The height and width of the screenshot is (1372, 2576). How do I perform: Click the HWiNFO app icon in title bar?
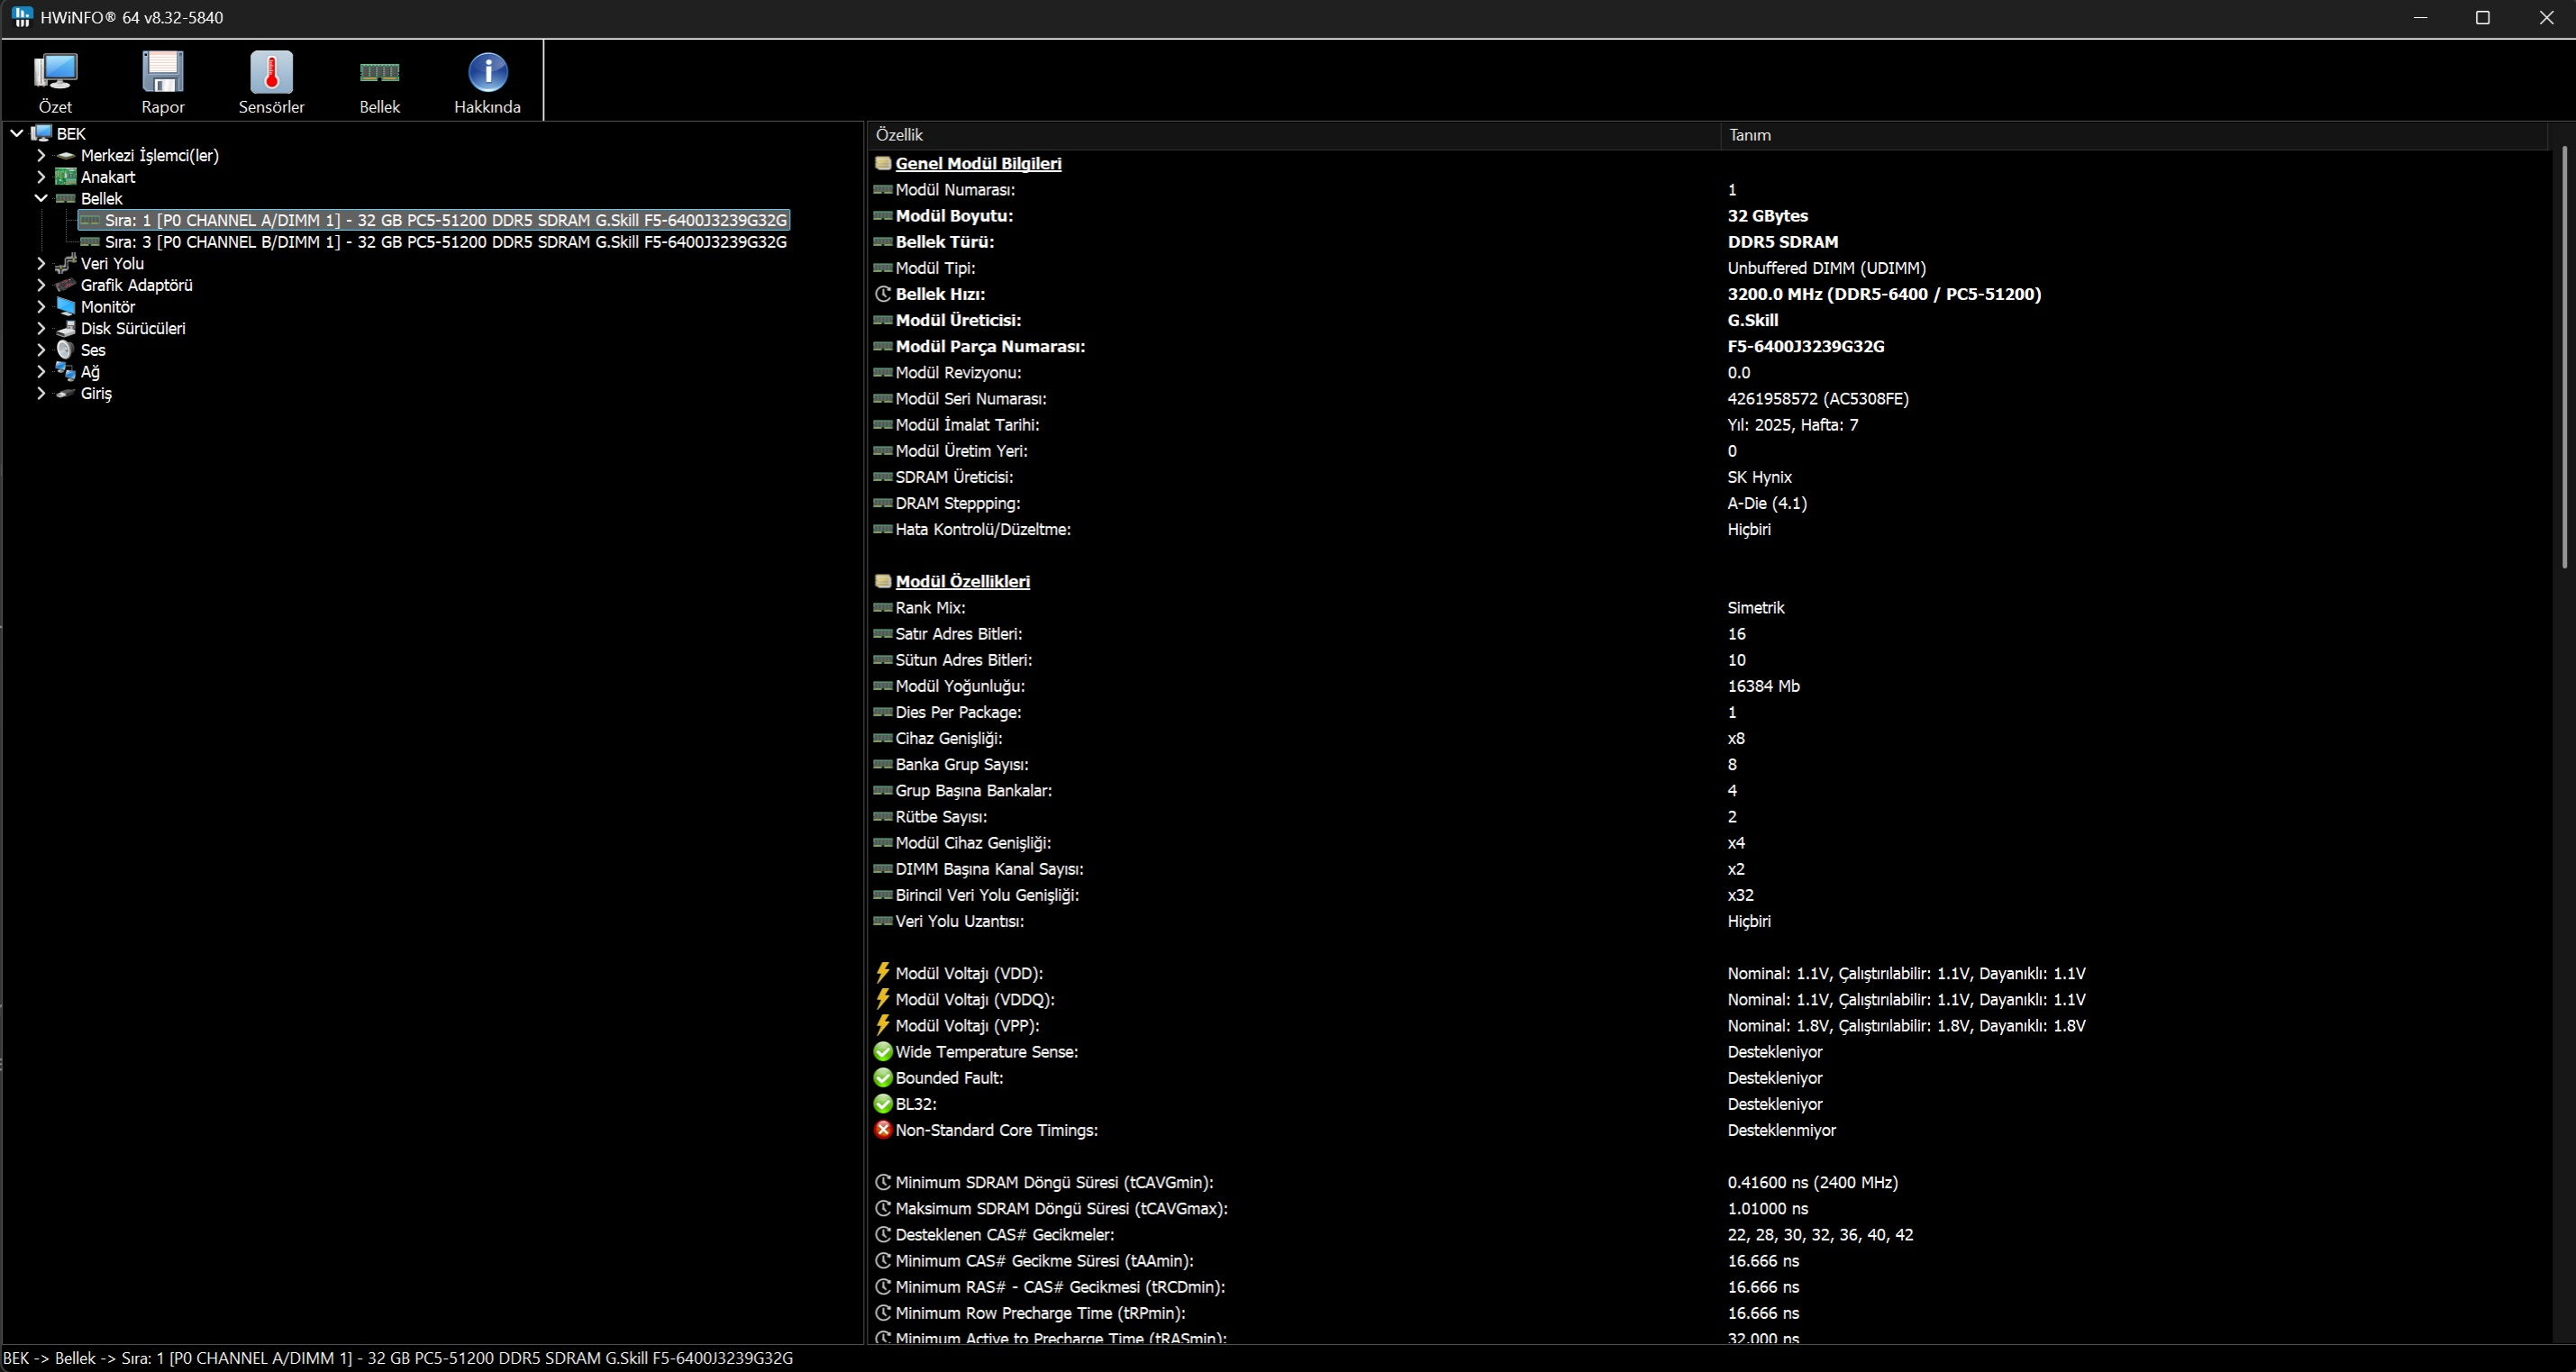pyautogui.click(x=21, y=17)
